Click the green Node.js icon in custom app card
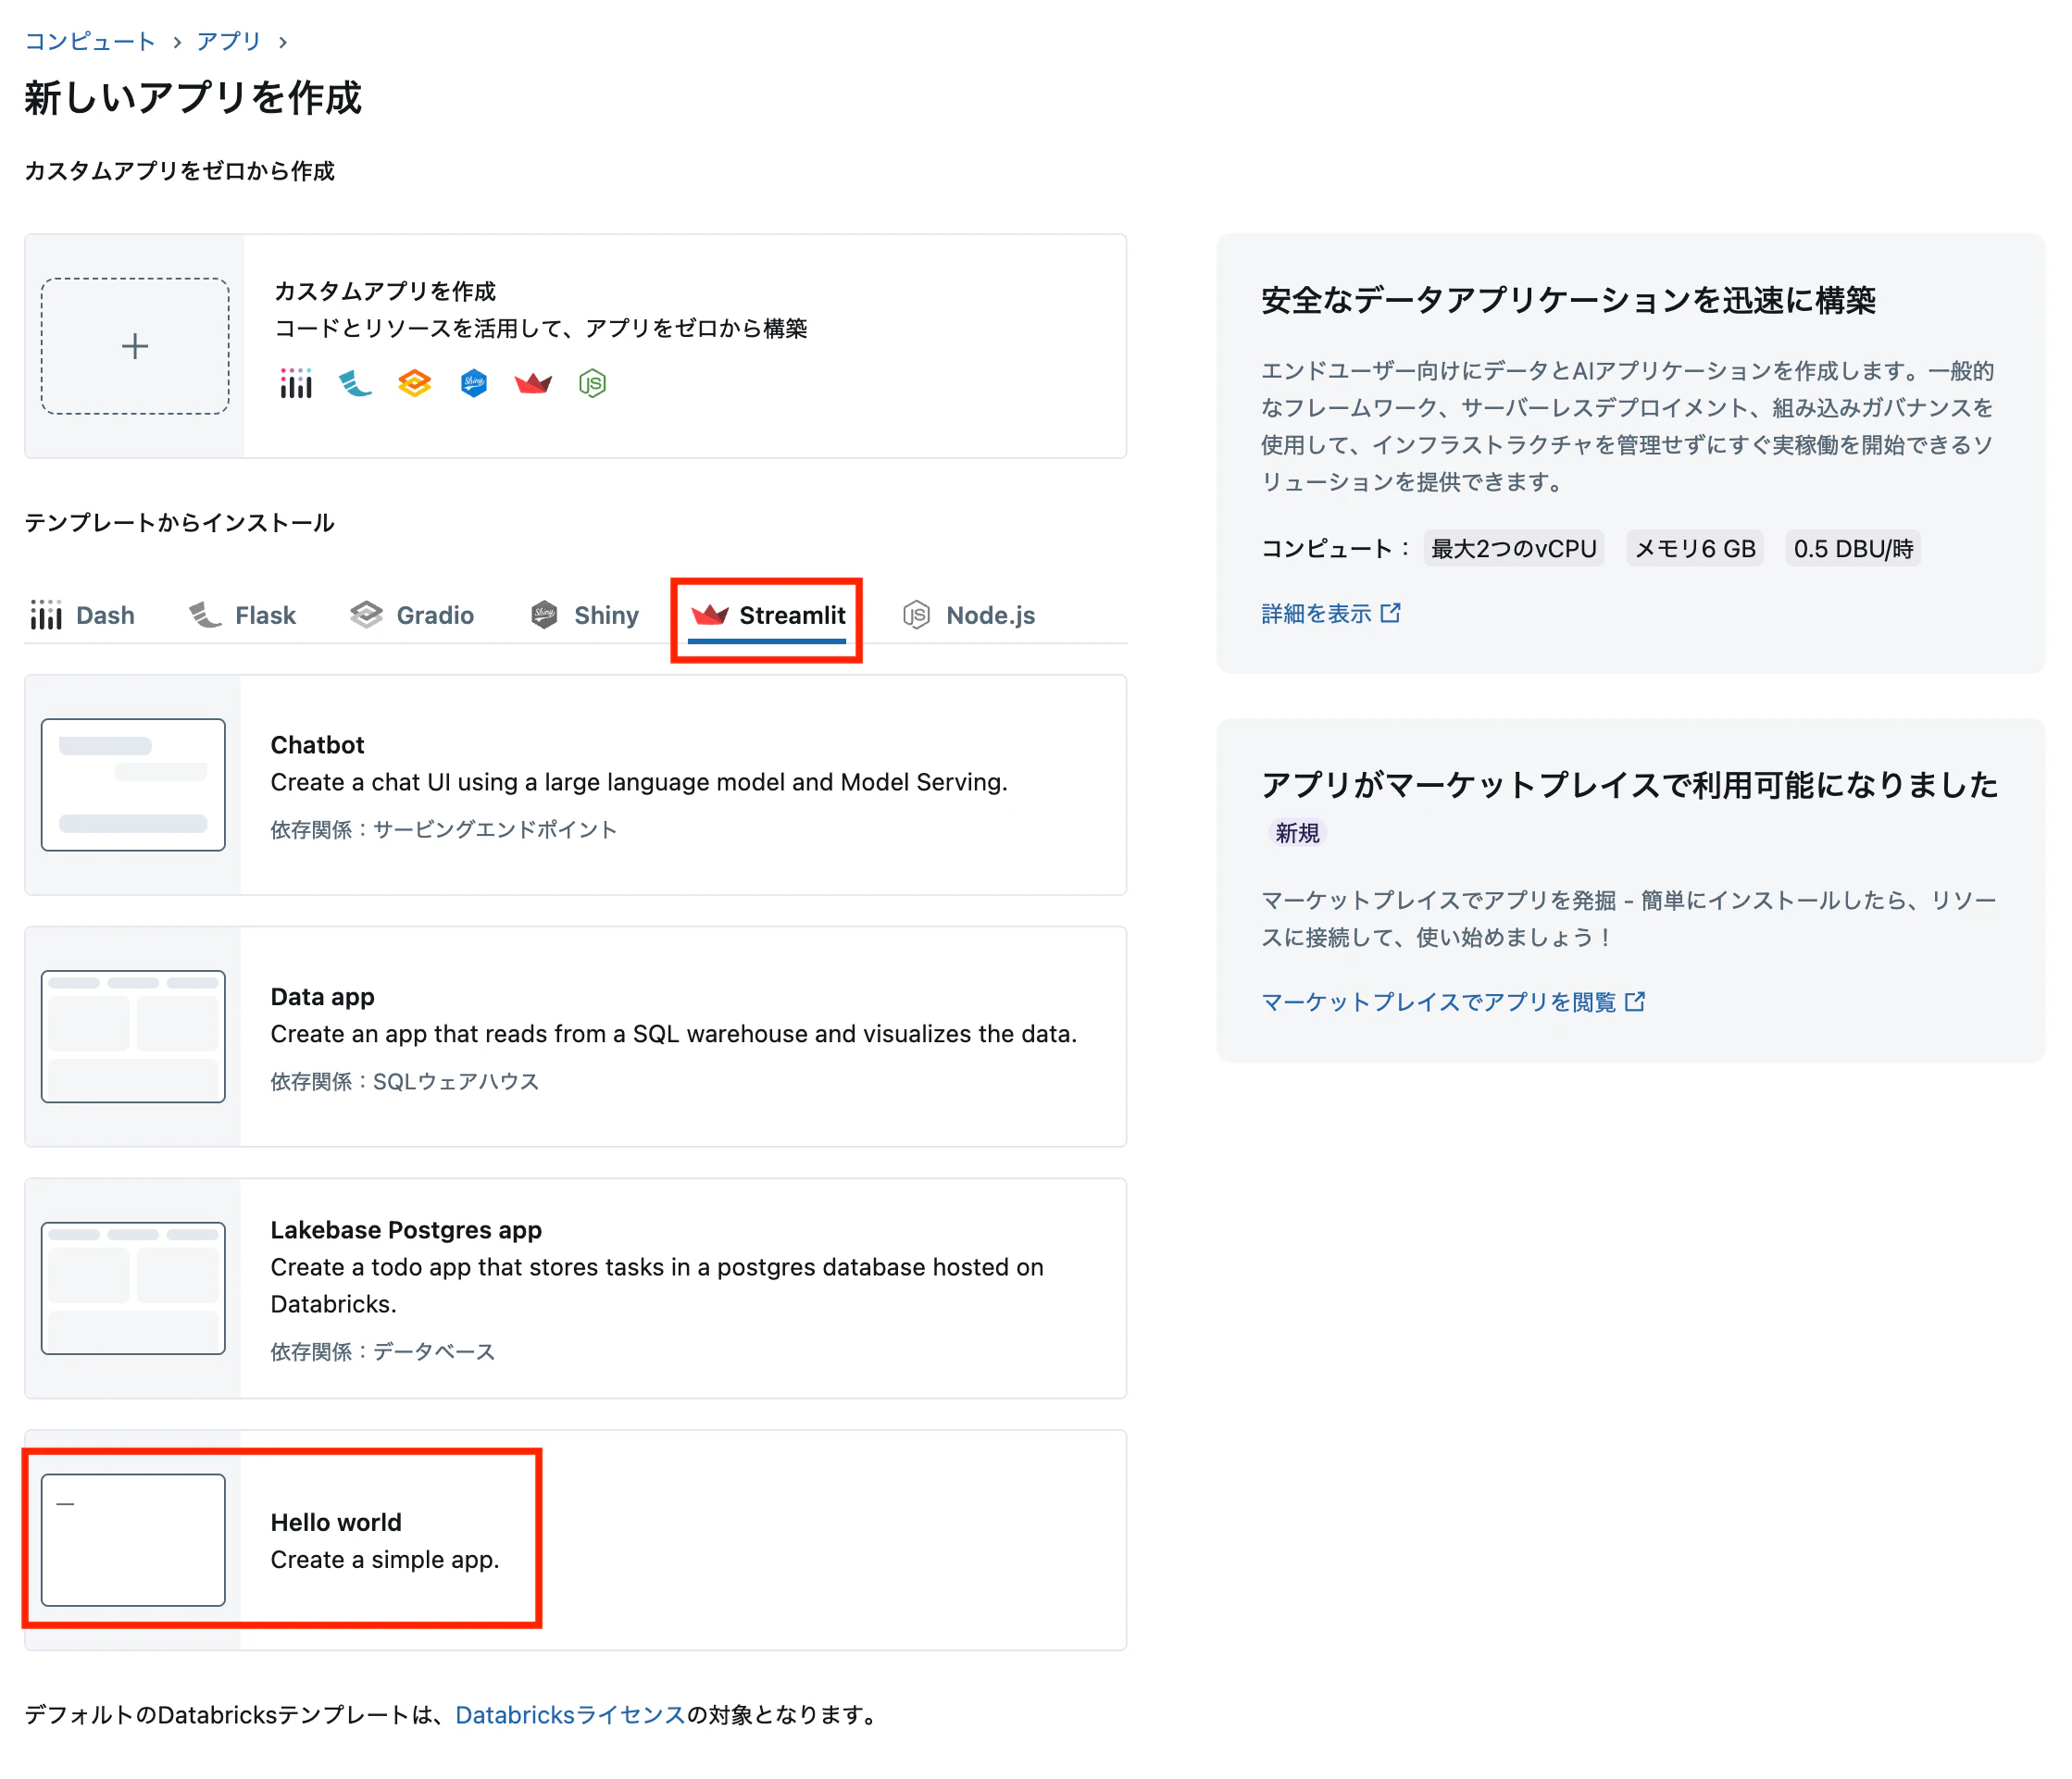2072x1779 pixels. point(593,383)
